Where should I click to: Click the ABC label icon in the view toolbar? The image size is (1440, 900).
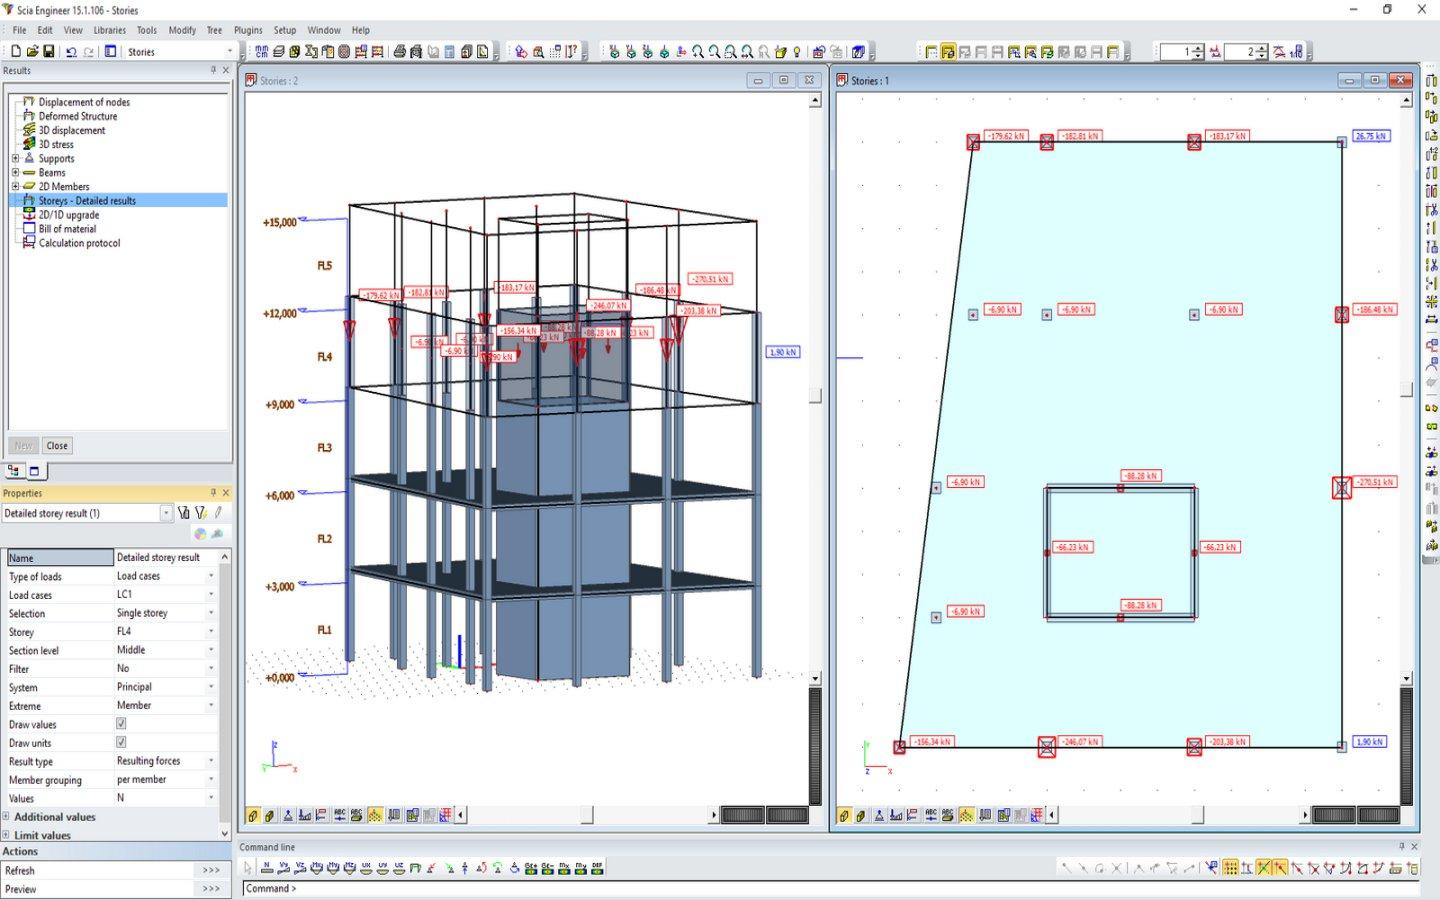(339, 815)
